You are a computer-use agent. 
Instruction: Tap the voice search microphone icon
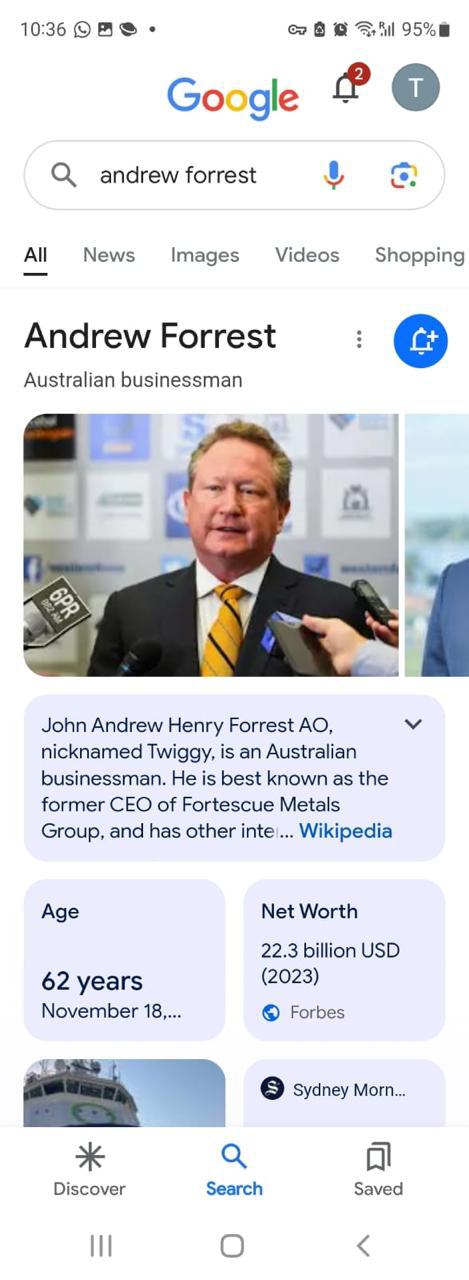334,176
